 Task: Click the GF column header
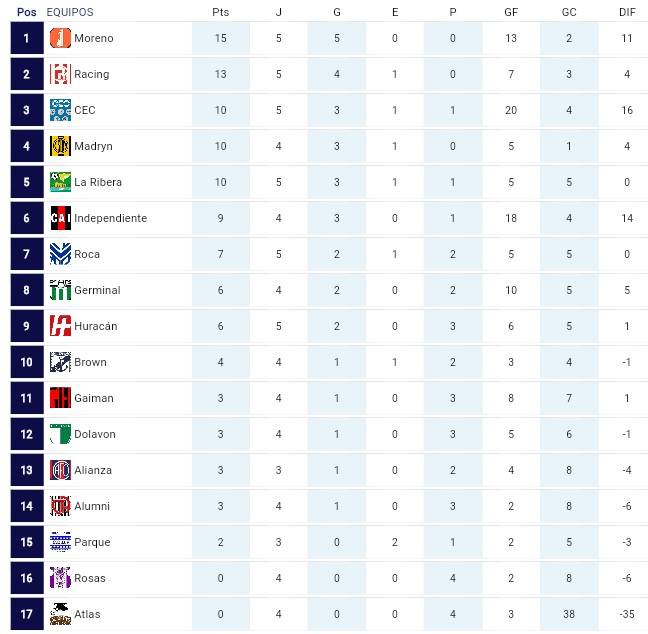(x=511, y=12)
